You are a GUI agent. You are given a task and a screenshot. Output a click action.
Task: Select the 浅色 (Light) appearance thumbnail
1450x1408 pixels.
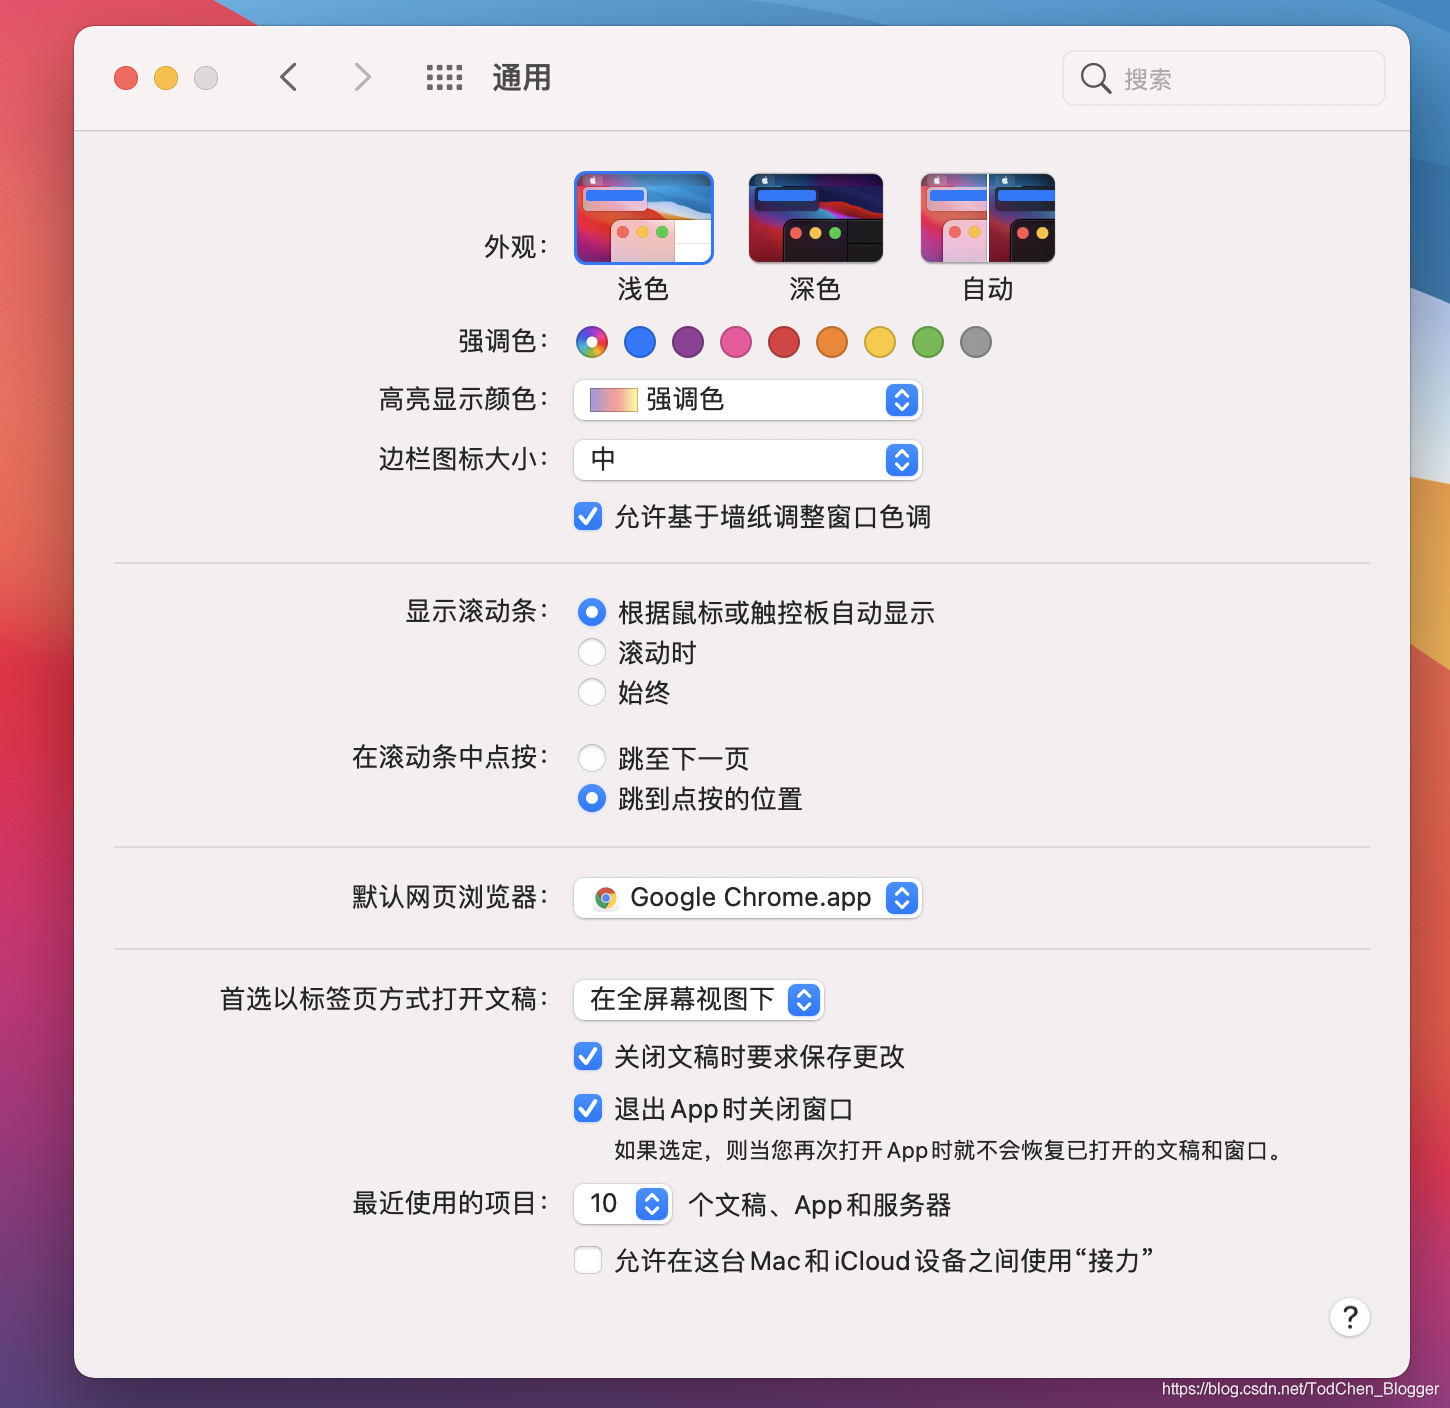(x=643, y=217)
